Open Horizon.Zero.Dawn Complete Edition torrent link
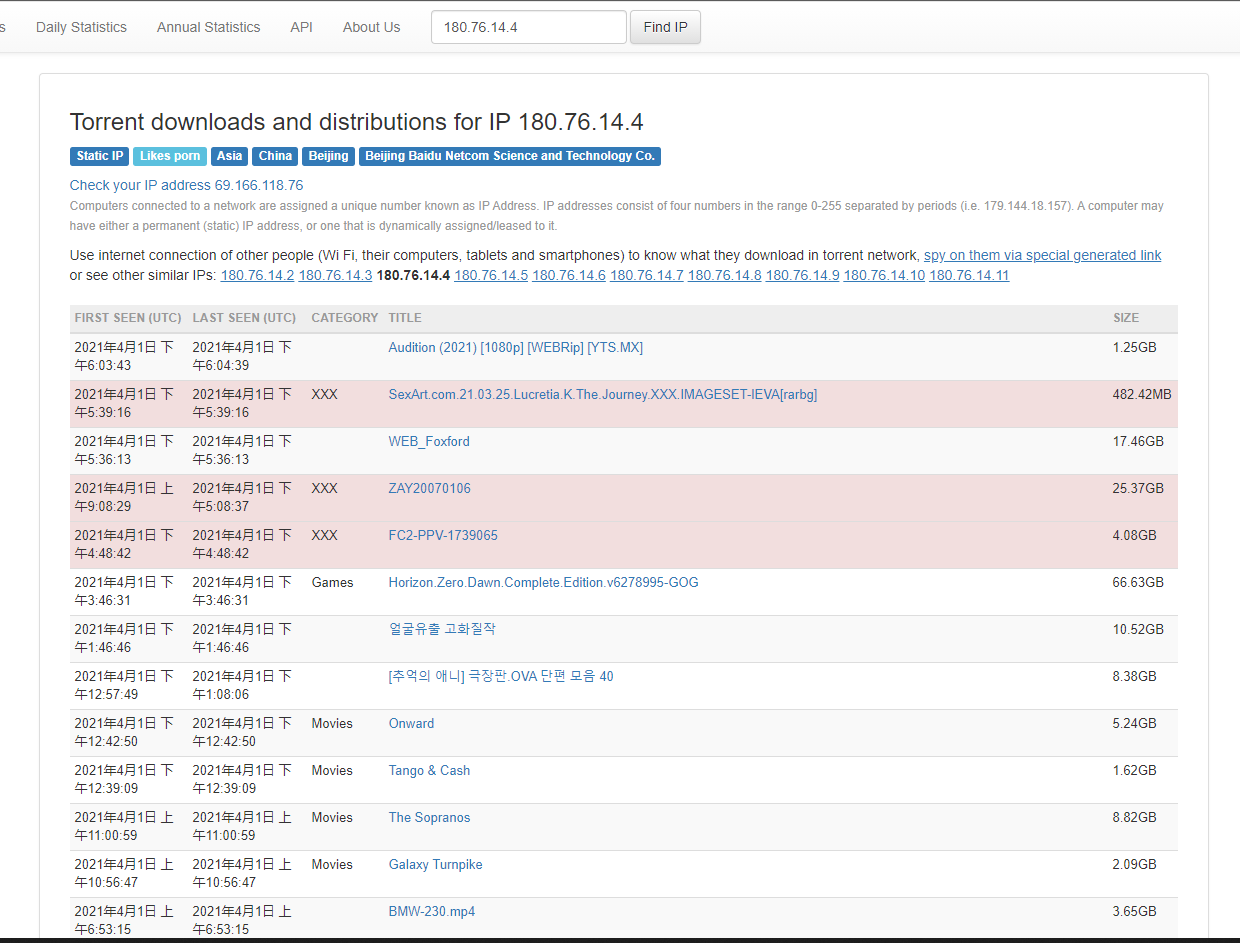 [x=543, y=582]
